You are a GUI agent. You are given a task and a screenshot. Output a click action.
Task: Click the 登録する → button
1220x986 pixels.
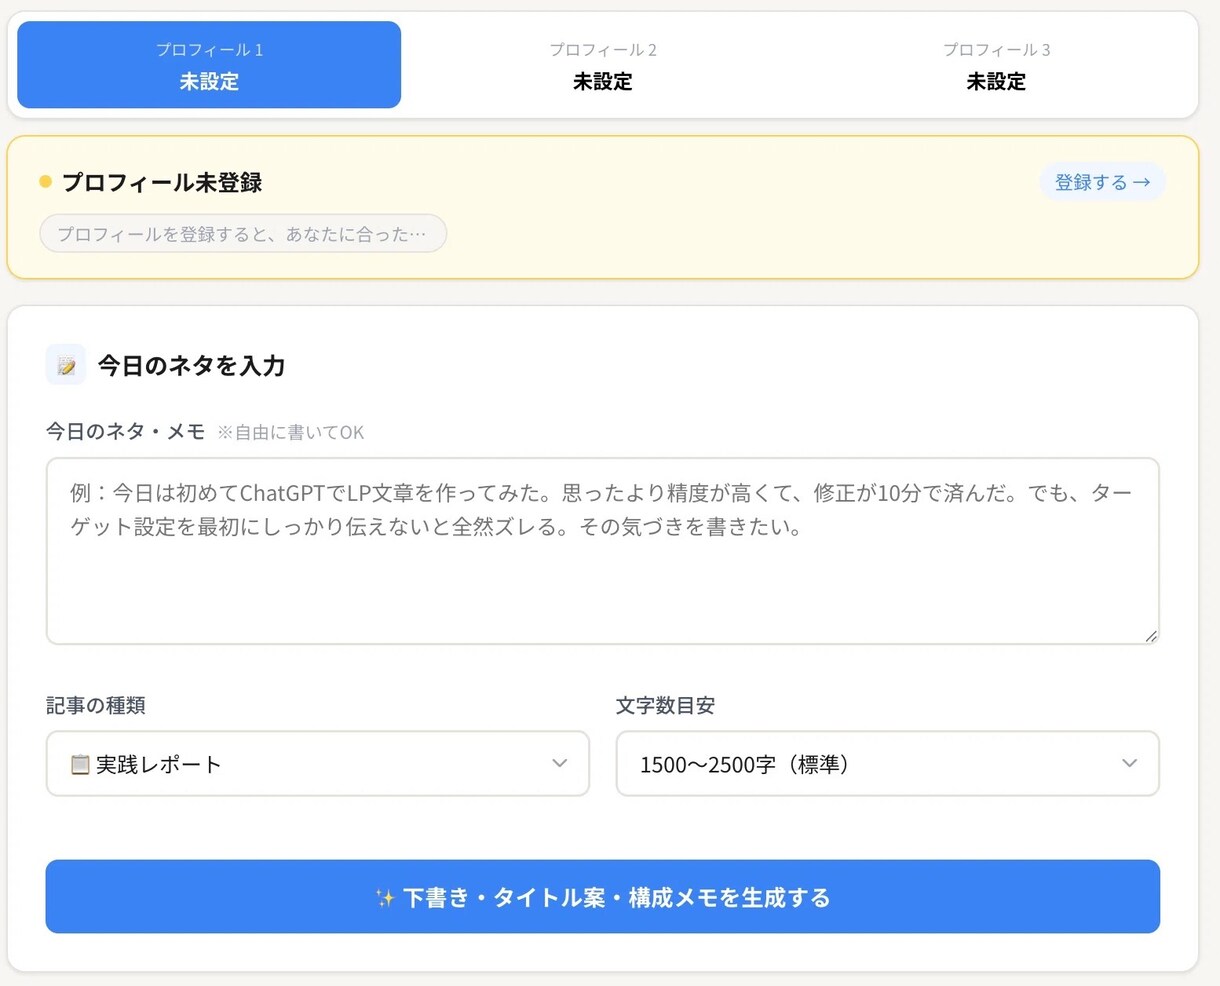1102,182
